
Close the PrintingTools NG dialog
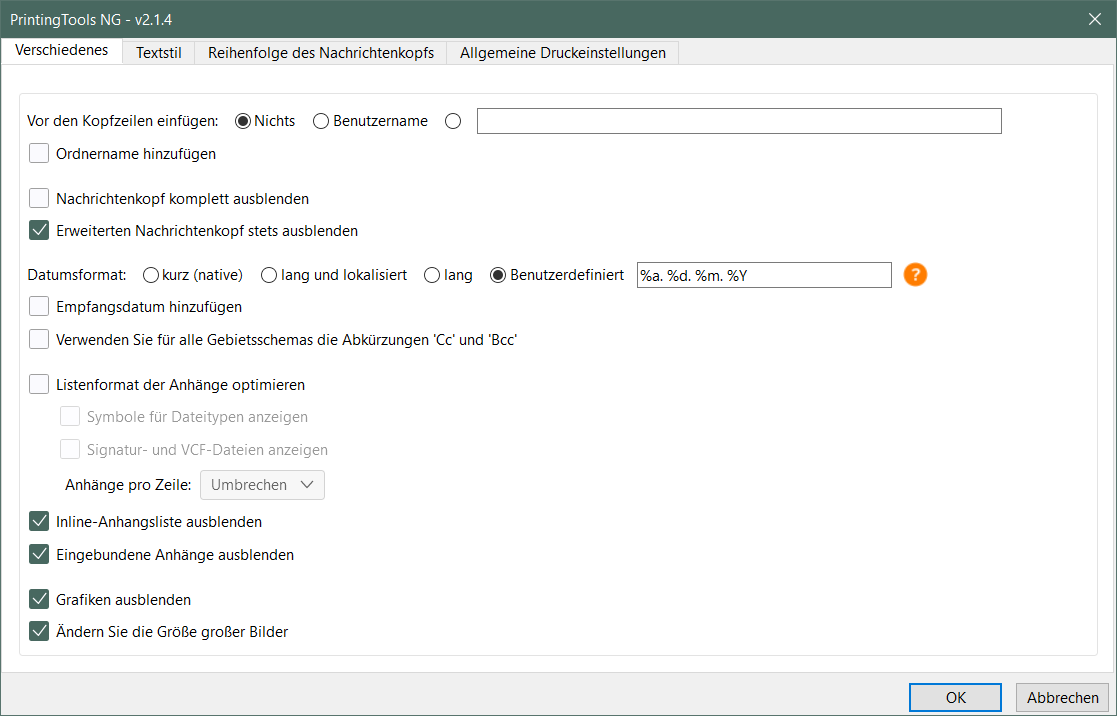(1095, 19)
